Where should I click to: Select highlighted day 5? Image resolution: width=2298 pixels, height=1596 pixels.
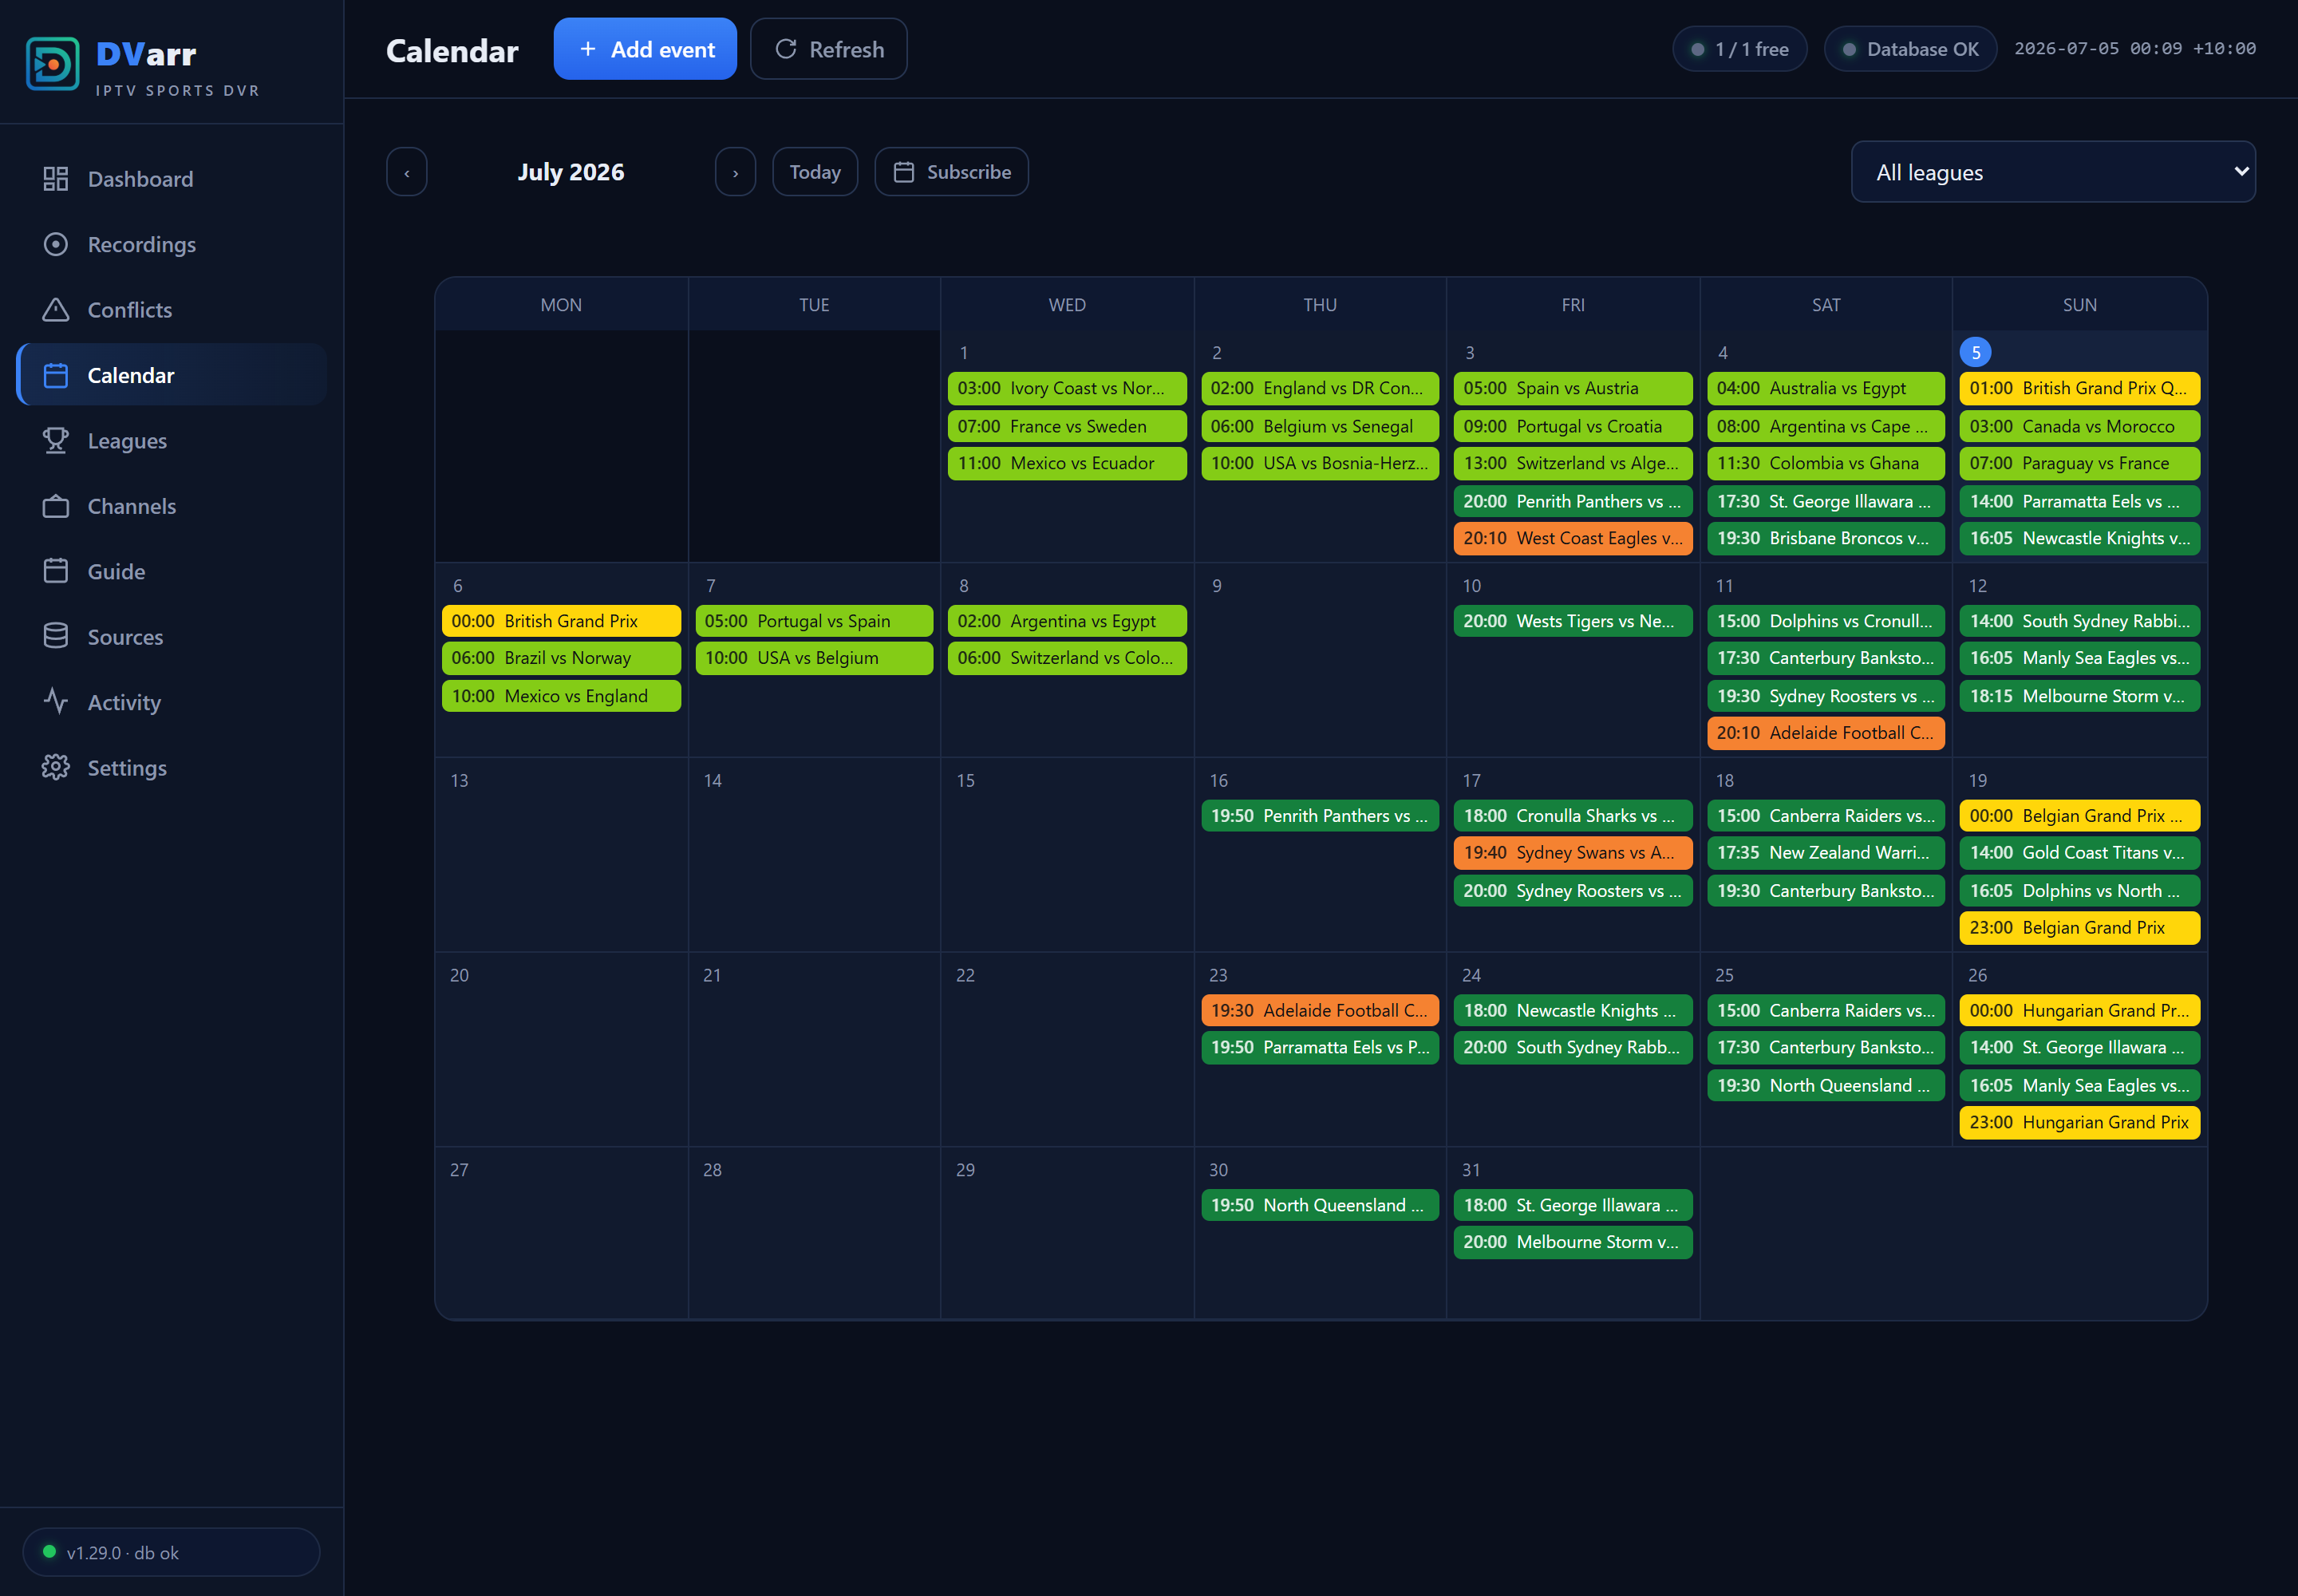point(1975,352)
